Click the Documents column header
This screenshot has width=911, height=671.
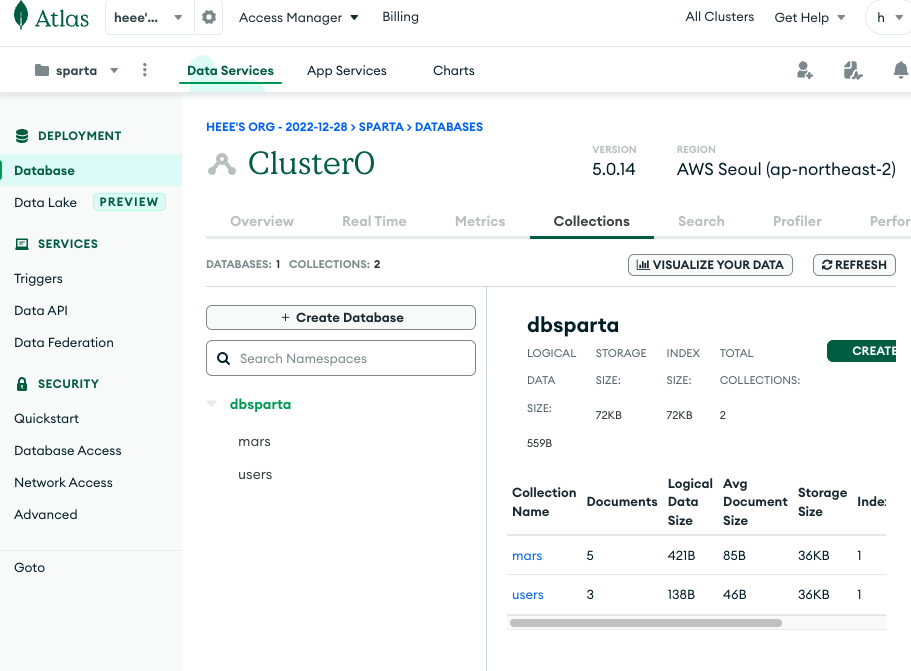coord(622,502)
